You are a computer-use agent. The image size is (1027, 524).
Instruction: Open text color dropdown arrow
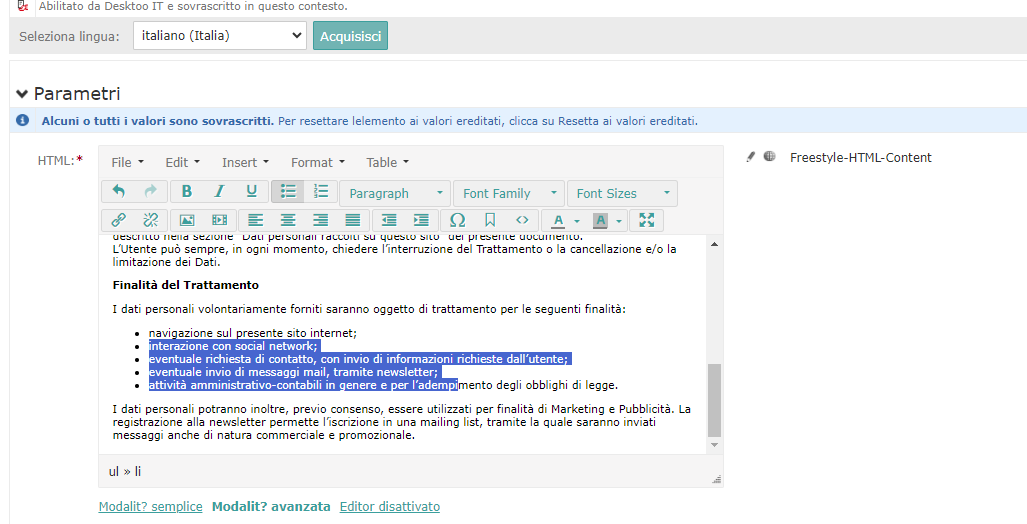[x=577, y=221]
